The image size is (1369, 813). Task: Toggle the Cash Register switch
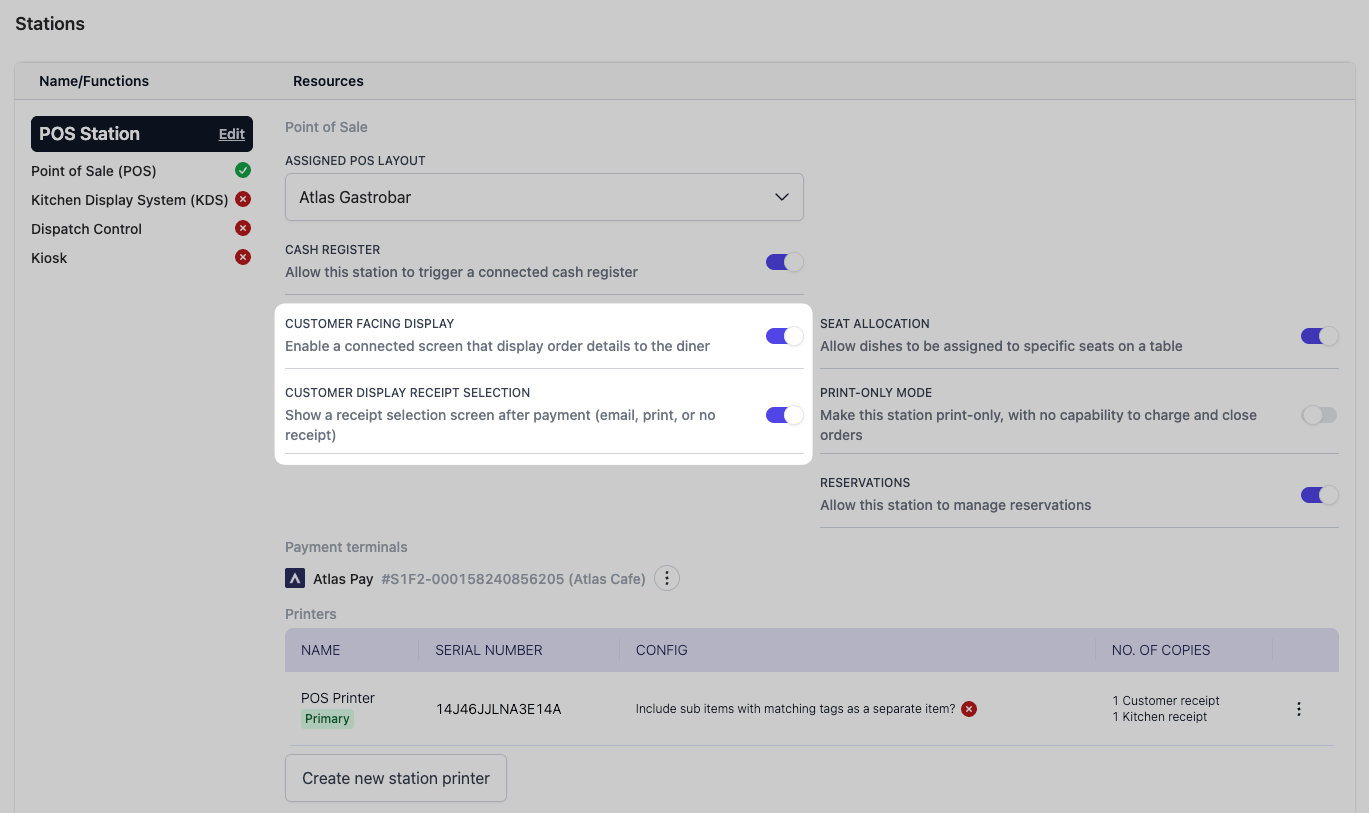[x=785, y=262]
